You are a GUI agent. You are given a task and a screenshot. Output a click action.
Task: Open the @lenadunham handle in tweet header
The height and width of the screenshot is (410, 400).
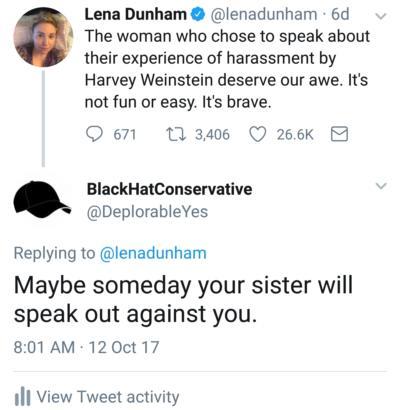[262, 14]
